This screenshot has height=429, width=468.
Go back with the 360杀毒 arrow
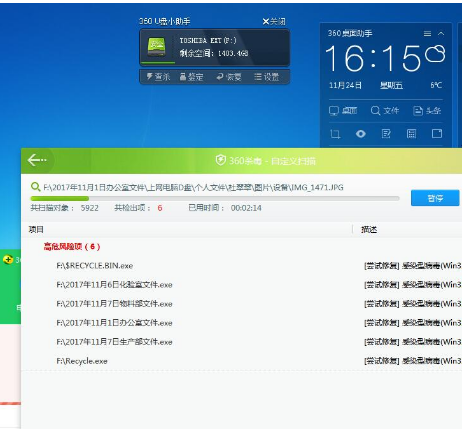pos(37,160)
